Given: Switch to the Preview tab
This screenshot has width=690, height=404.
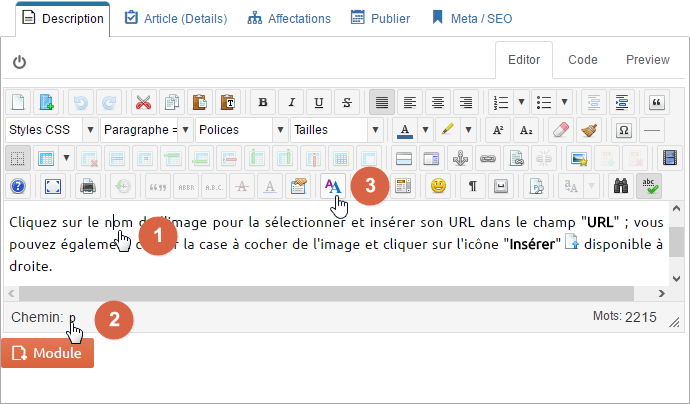Looking at the screenshot, I should [x=648, y=60].
